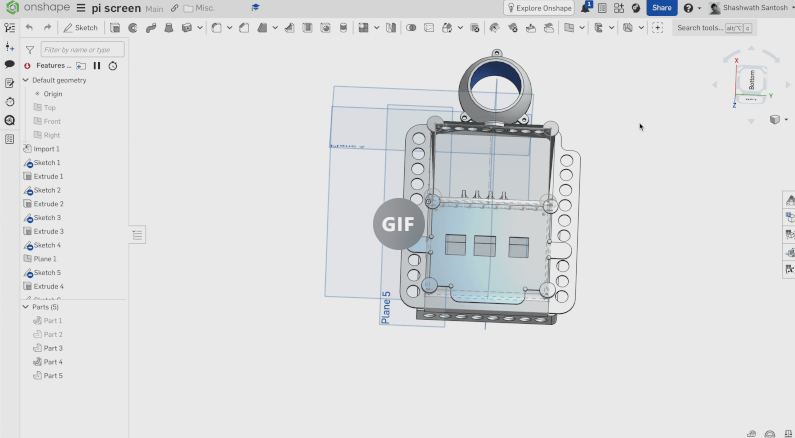Select Plane 1 in the feature list

45,259
